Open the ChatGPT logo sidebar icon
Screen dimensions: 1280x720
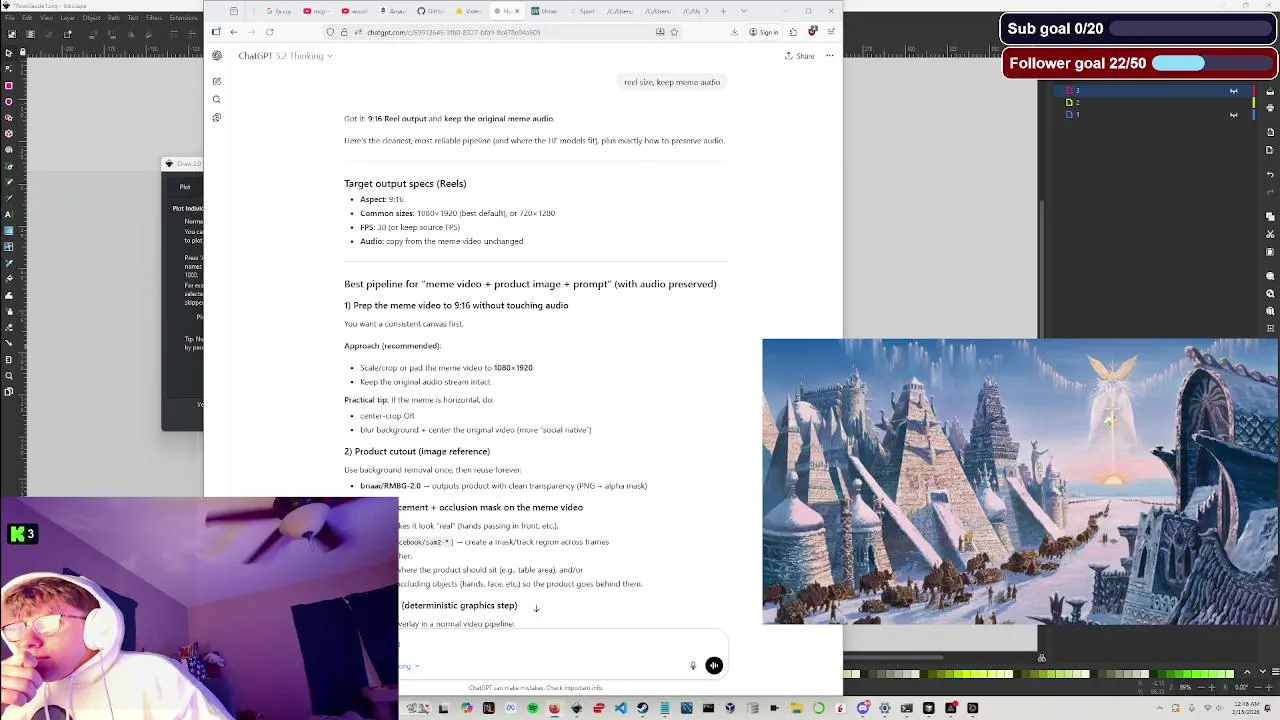(x=217, y=56)
